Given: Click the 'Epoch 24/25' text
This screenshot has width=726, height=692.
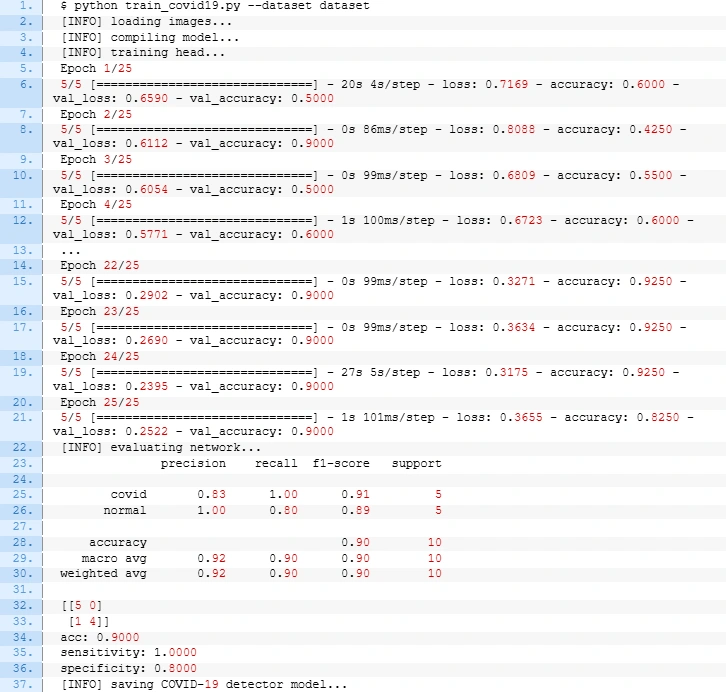Looking at the screenshot, I should pos(100,356).
